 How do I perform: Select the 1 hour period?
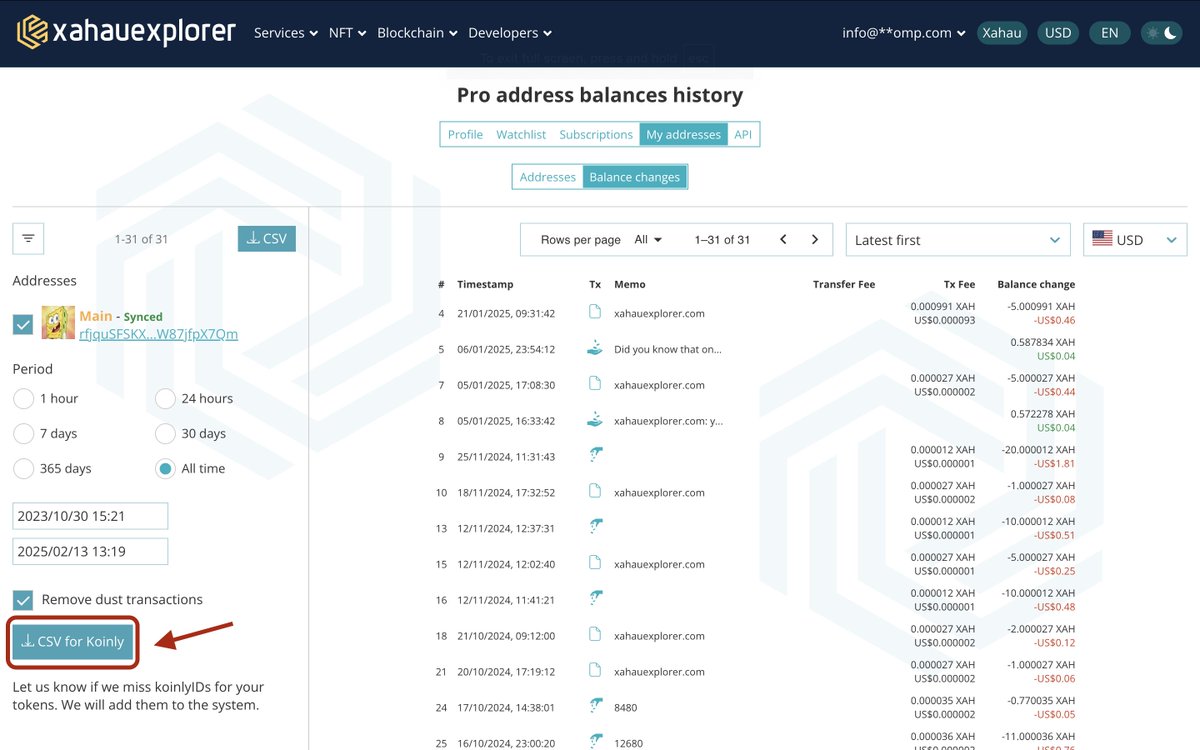pos(23,398)
